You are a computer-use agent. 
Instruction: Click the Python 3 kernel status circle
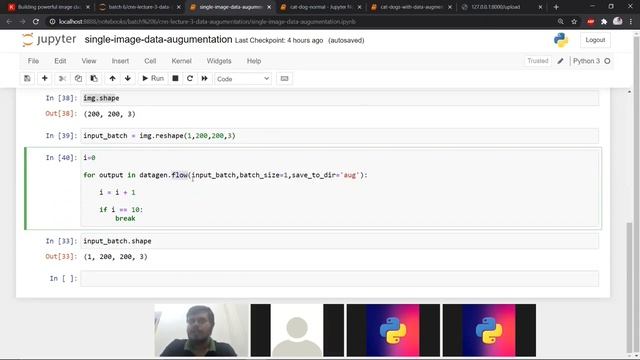tap(607, 61)
